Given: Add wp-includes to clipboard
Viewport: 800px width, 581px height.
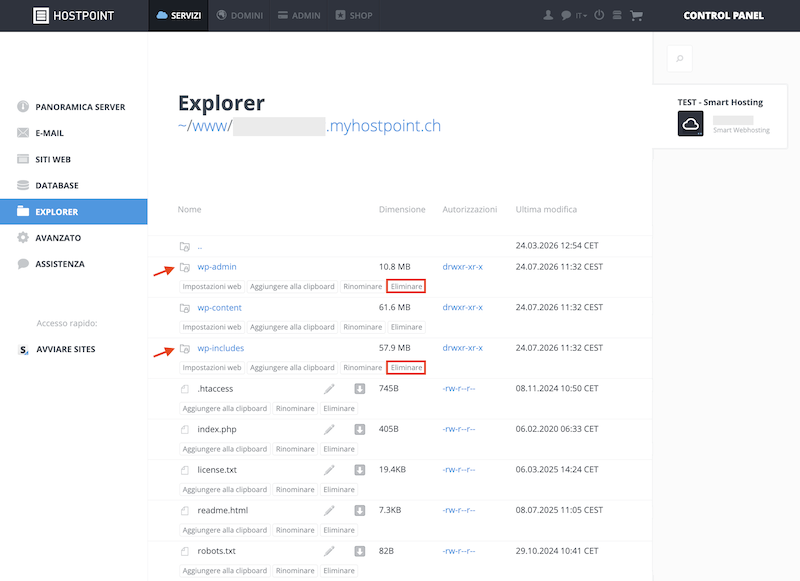Looking at the screenshot, I should click(x=292, y=368).
